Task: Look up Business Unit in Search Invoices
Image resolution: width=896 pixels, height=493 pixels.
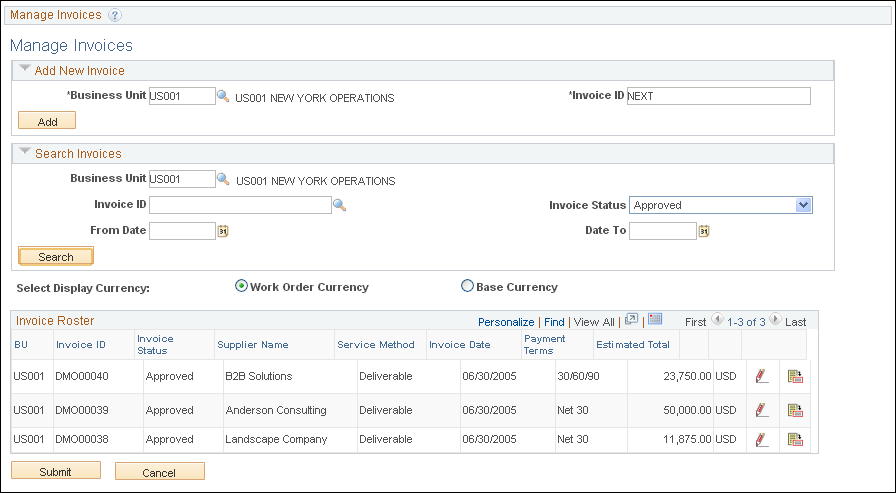Action: coord(223,179)
